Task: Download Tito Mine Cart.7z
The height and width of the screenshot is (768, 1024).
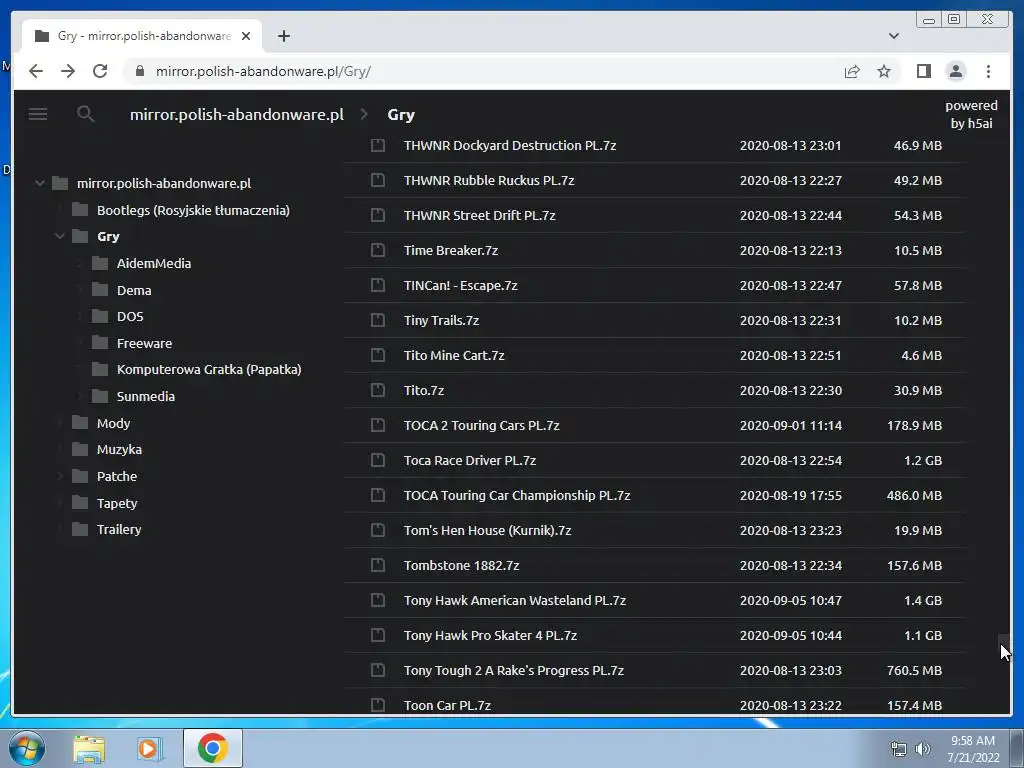Action: [x=454, y=355]
